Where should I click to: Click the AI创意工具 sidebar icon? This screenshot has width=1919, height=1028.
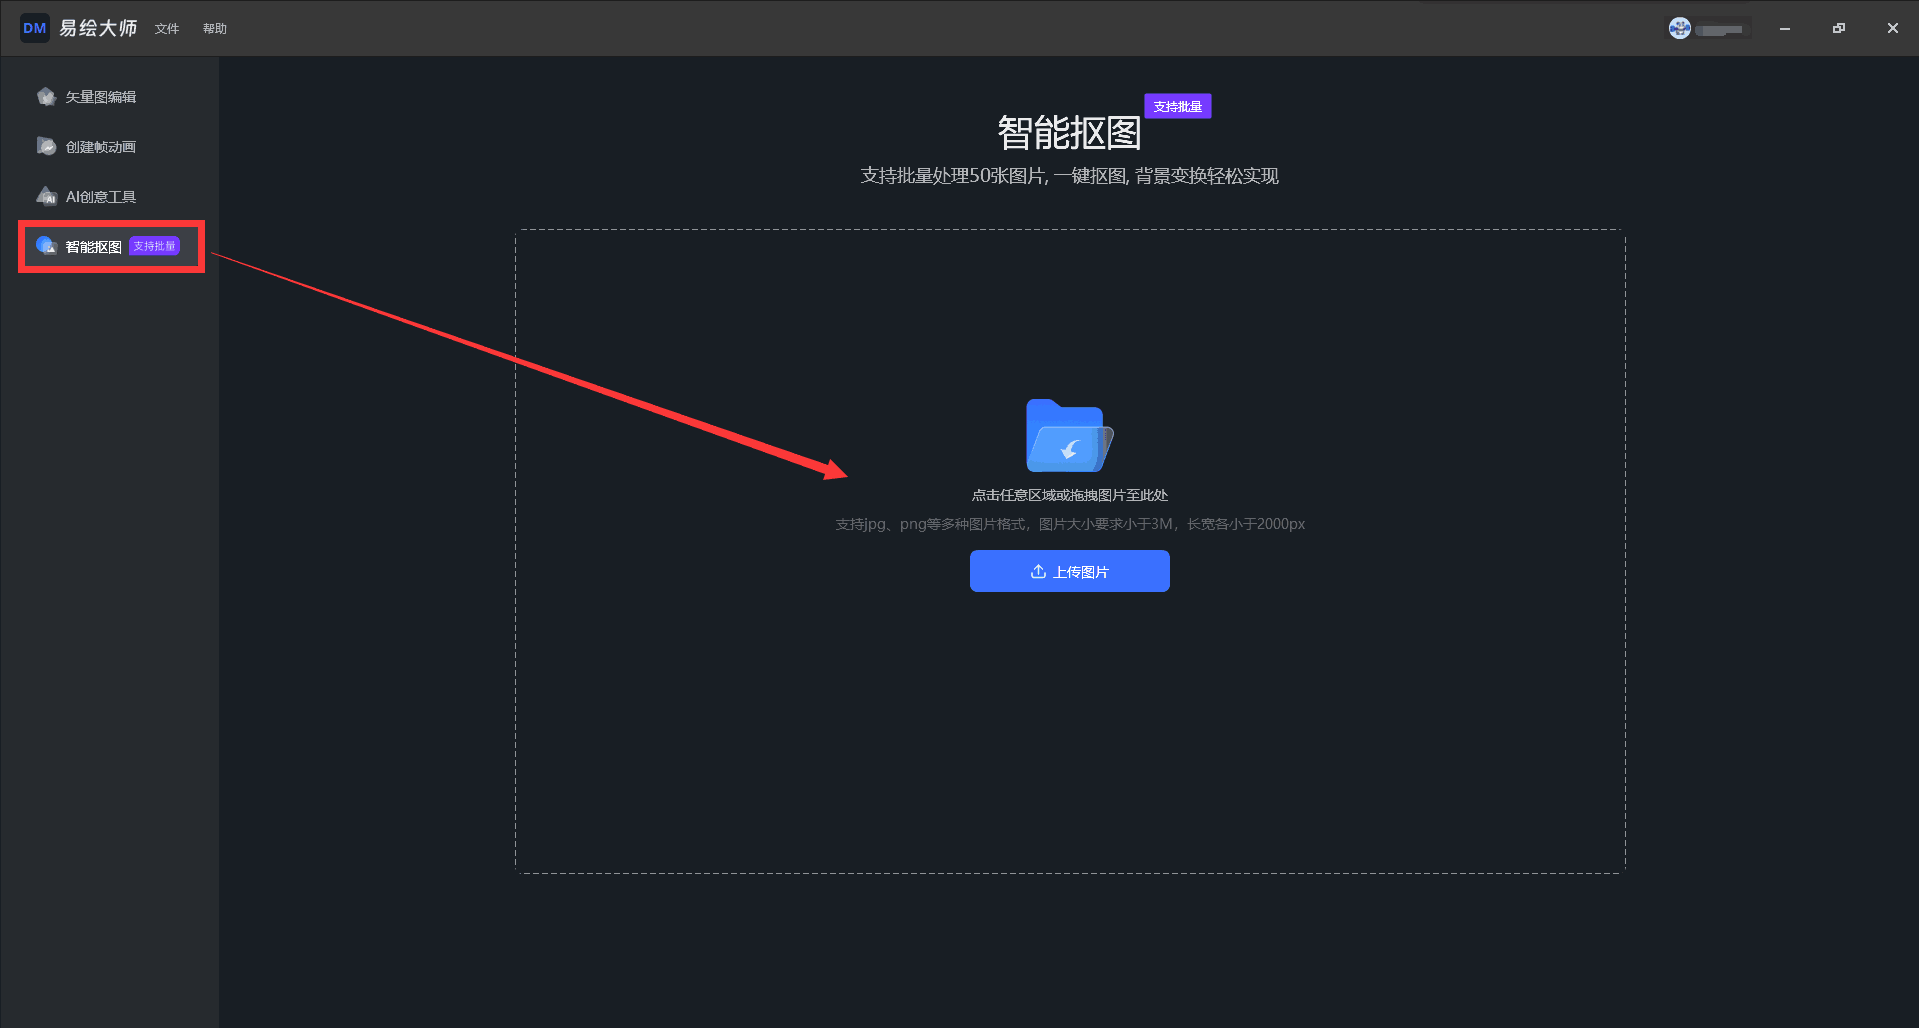46,196
